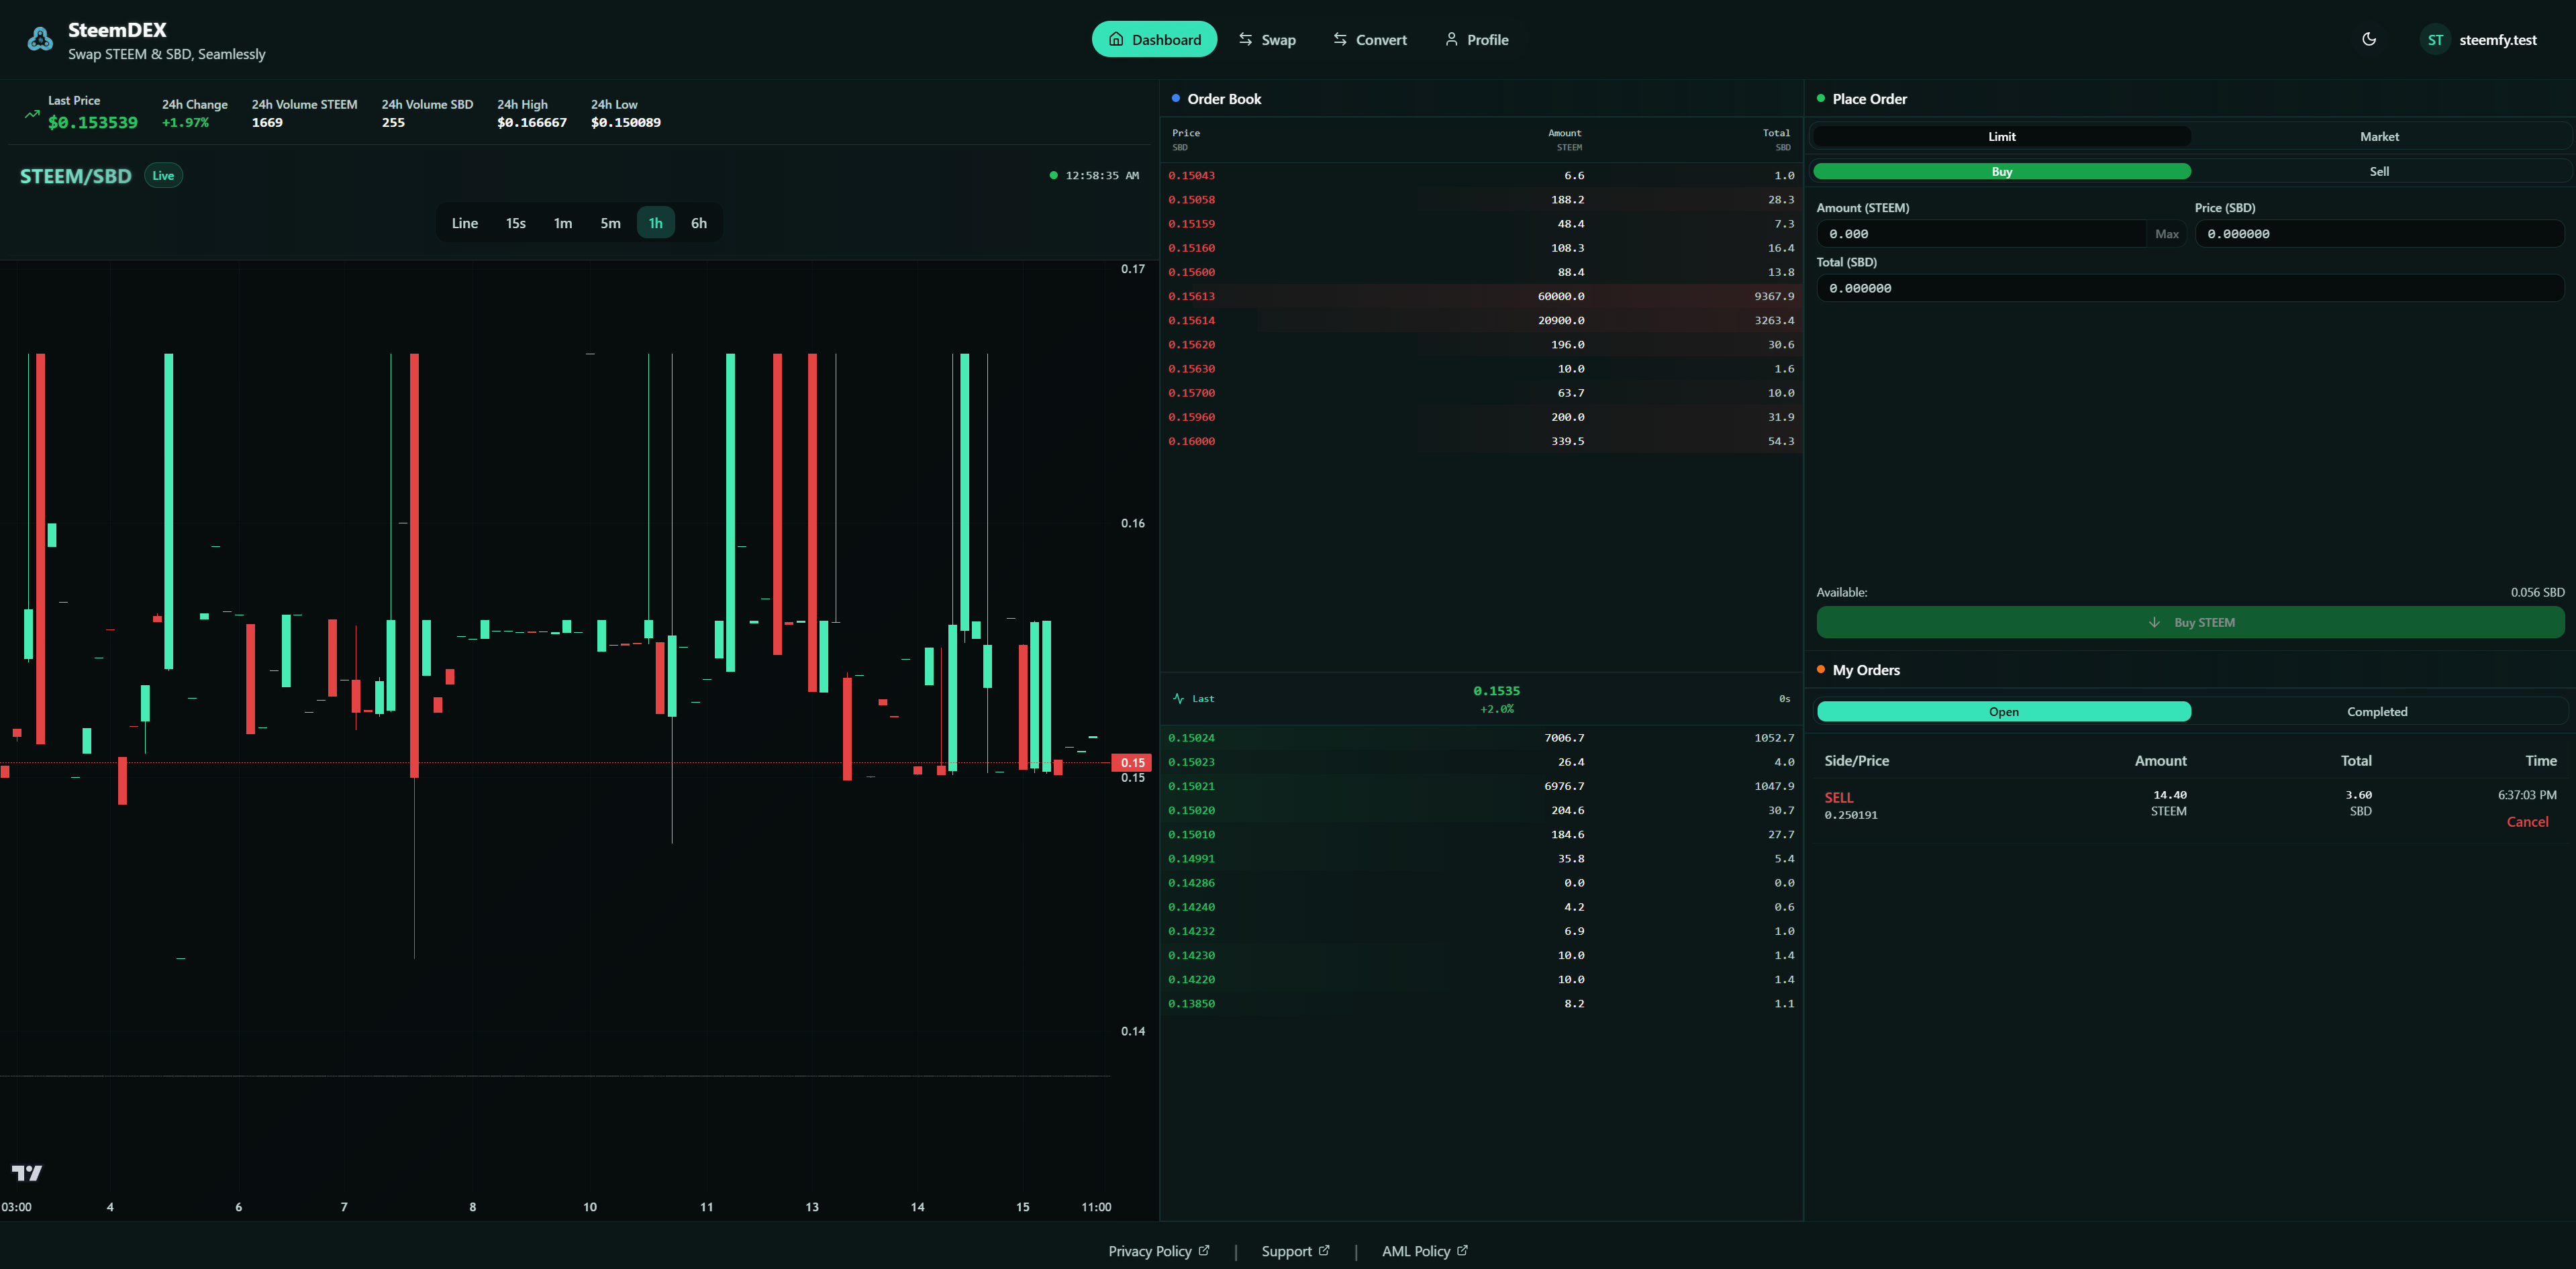Image resolution: width=2576 pixels, height=1269 pixels.
Task: Click the Privacy Policy external link icon
Action: click(x=1204, y=1250)
